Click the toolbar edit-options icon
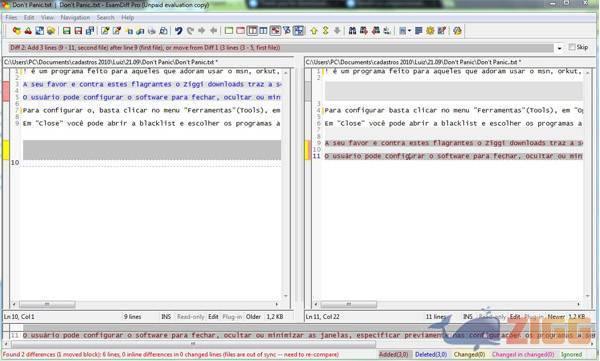 tap(442, 31)
